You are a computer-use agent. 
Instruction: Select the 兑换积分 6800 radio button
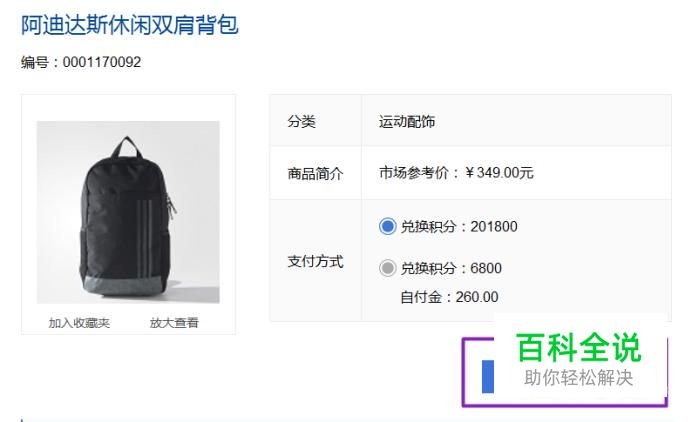[387, 268]
